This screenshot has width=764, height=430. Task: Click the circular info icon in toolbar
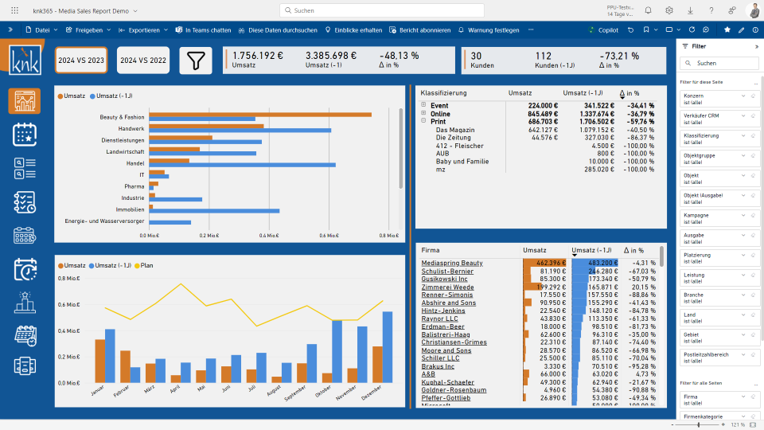coord(755,30)
